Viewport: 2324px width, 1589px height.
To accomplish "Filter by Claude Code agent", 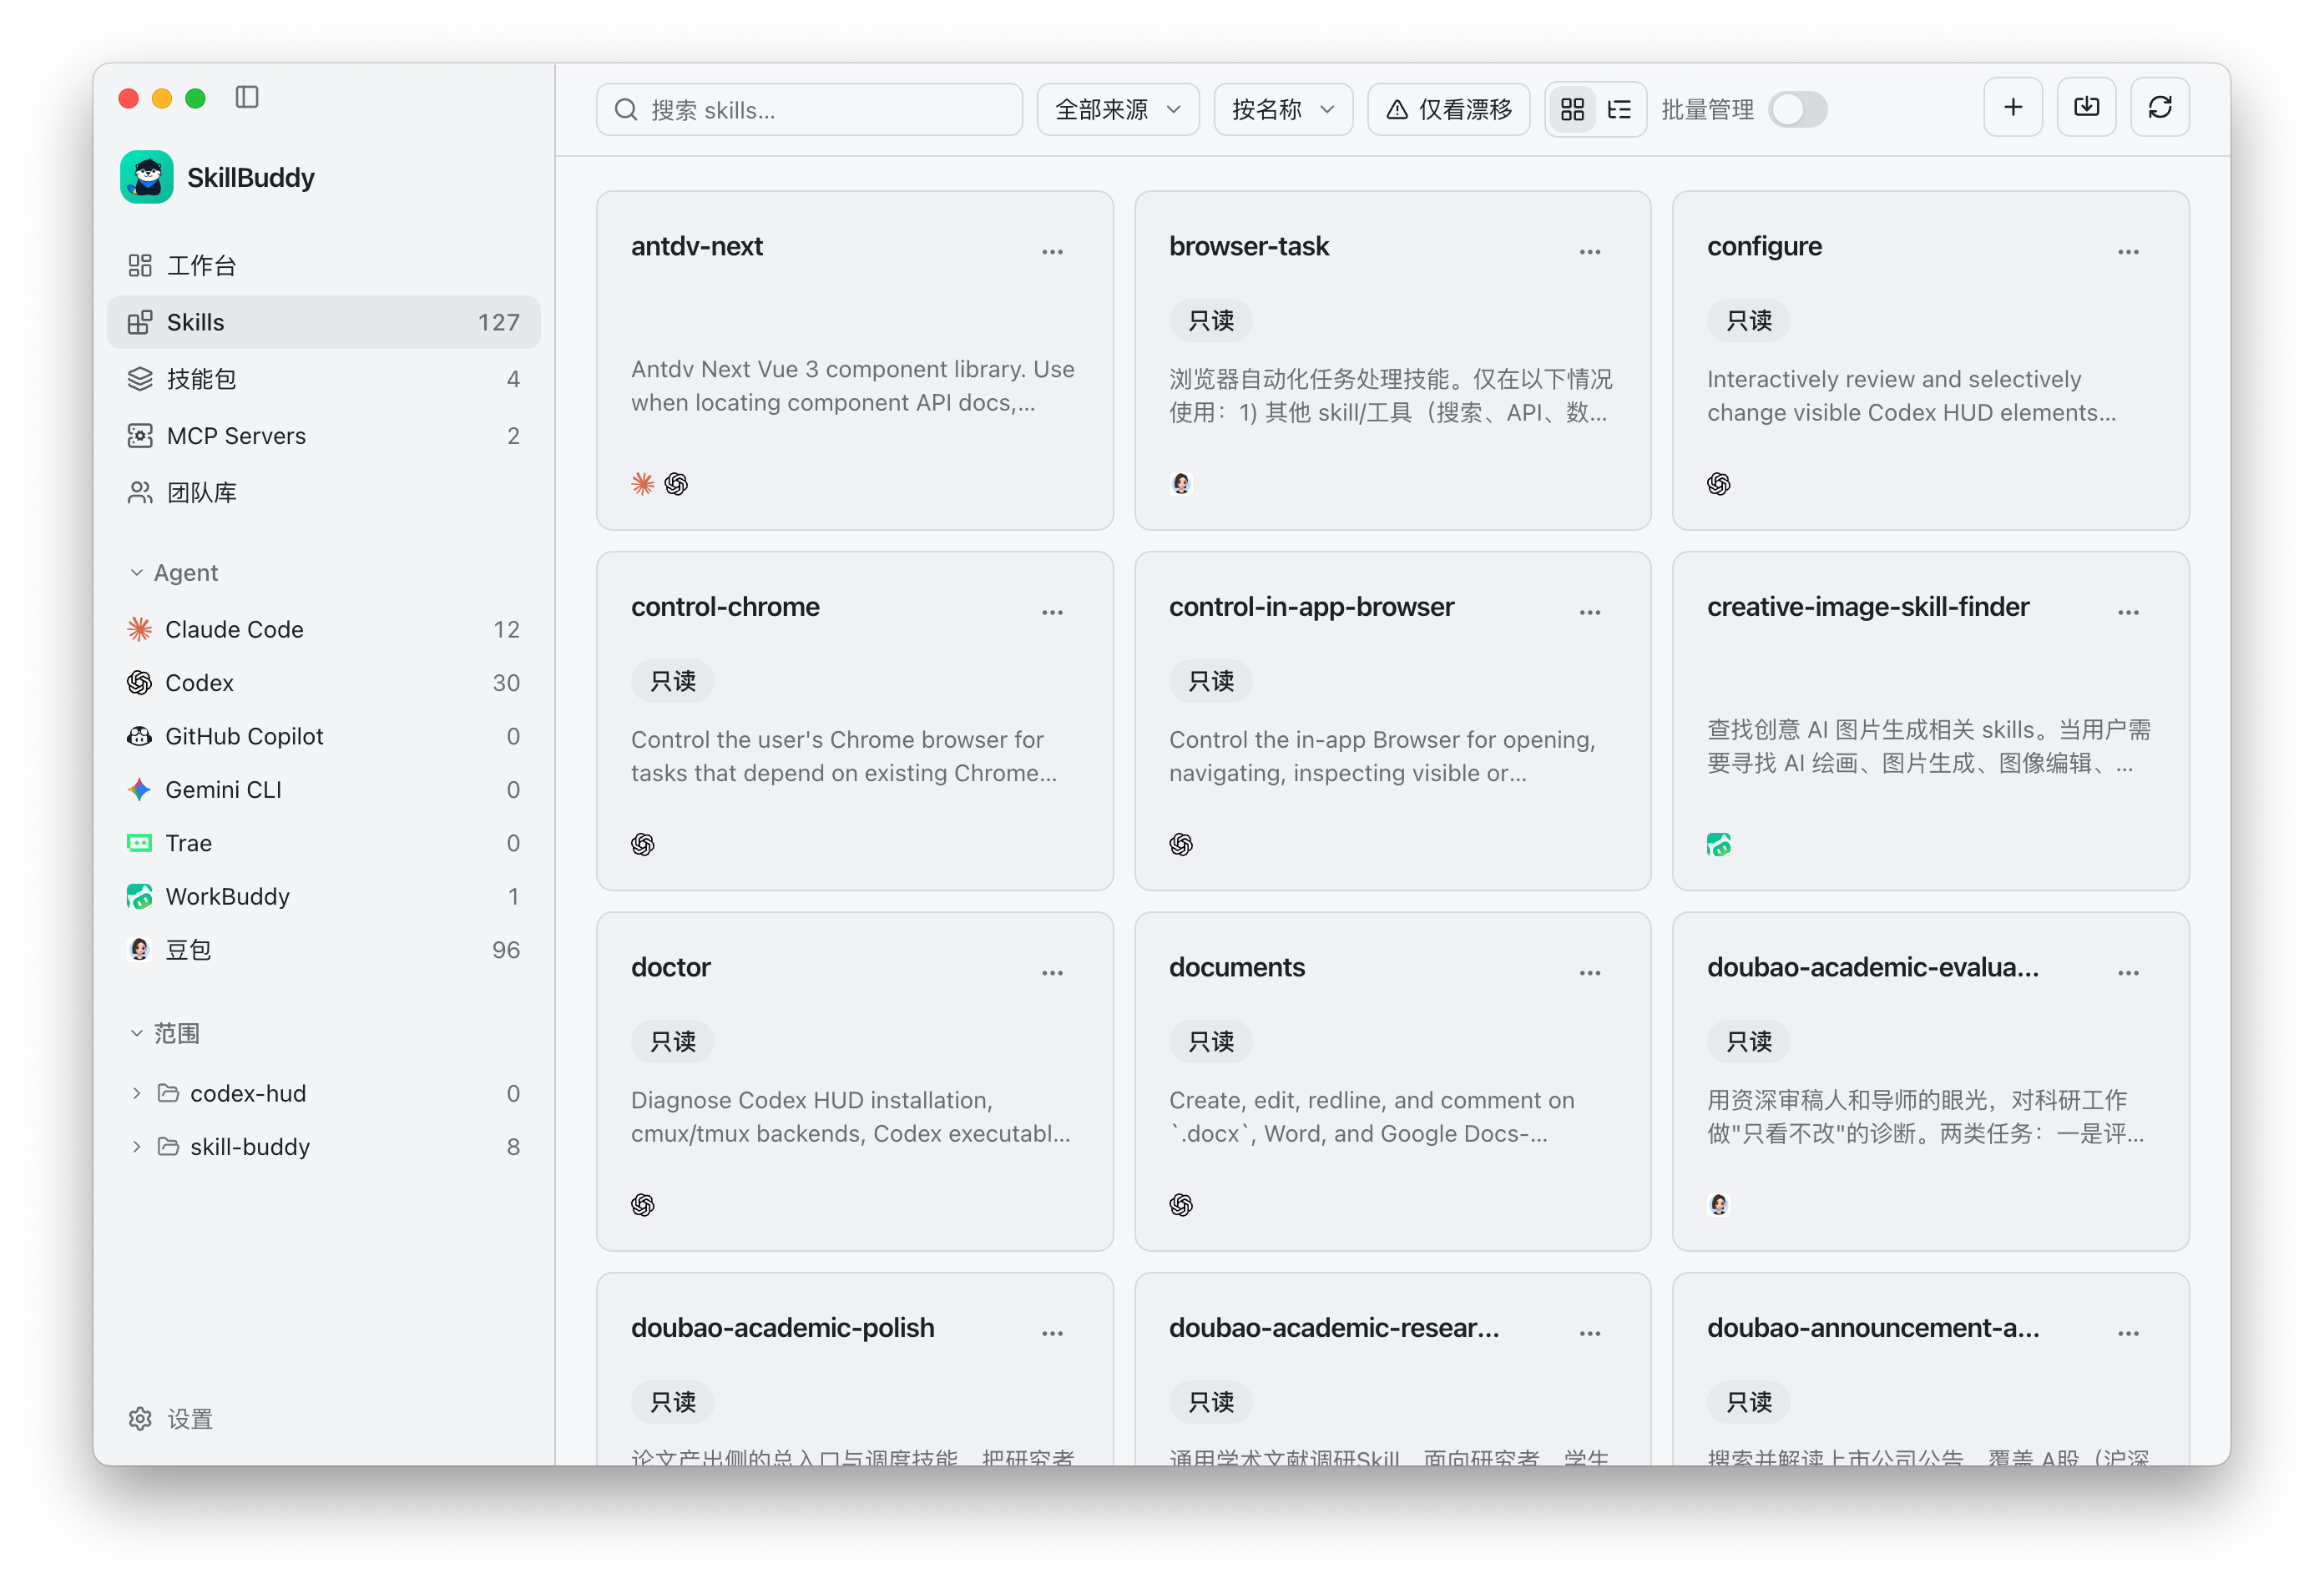I will click(324, 629).
